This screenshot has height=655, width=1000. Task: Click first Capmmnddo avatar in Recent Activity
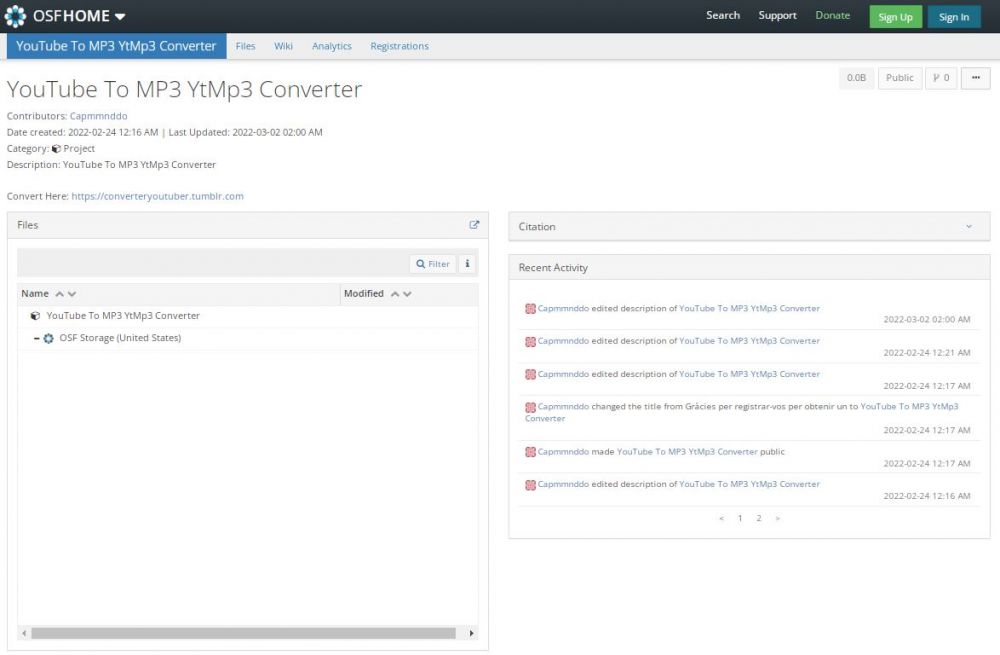pos(530,309)
